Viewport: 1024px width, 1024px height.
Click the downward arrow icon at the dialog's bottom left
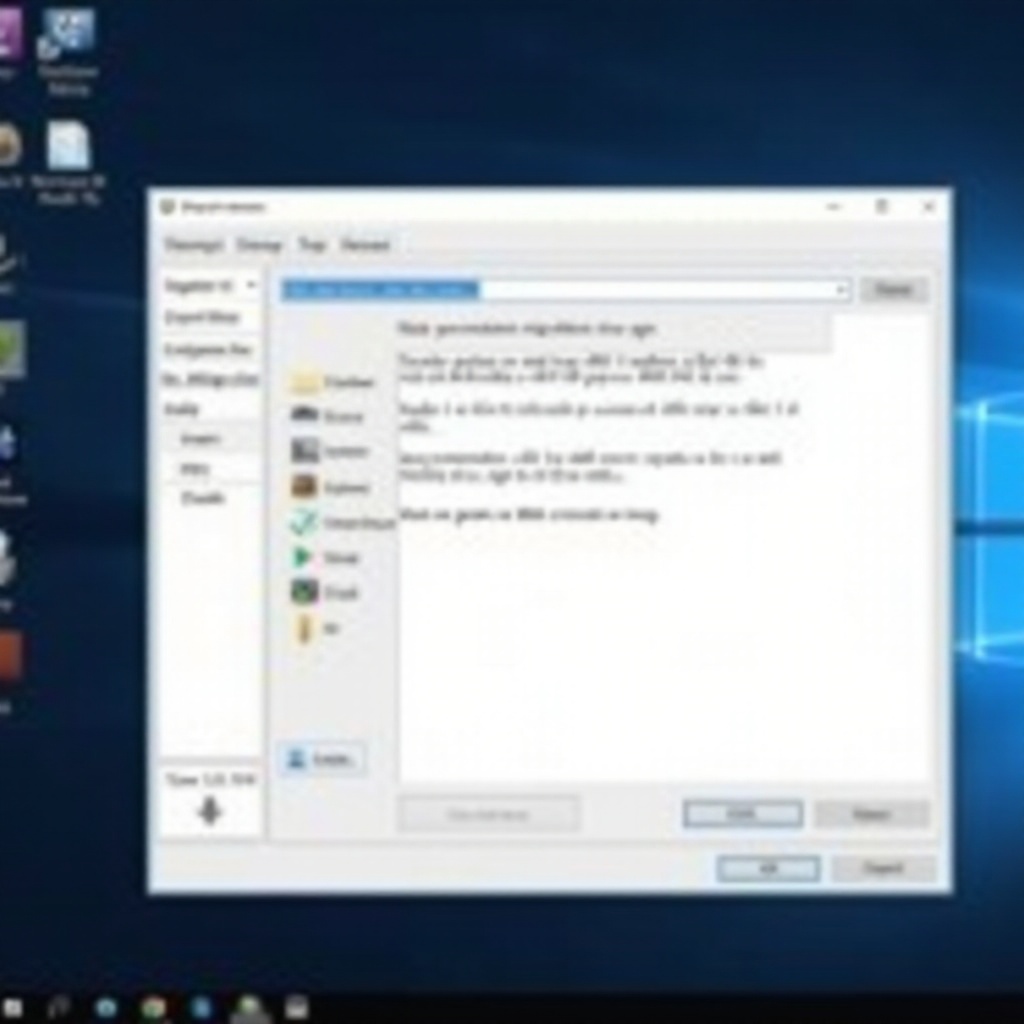pyautogui.click(x=209, y=812)
